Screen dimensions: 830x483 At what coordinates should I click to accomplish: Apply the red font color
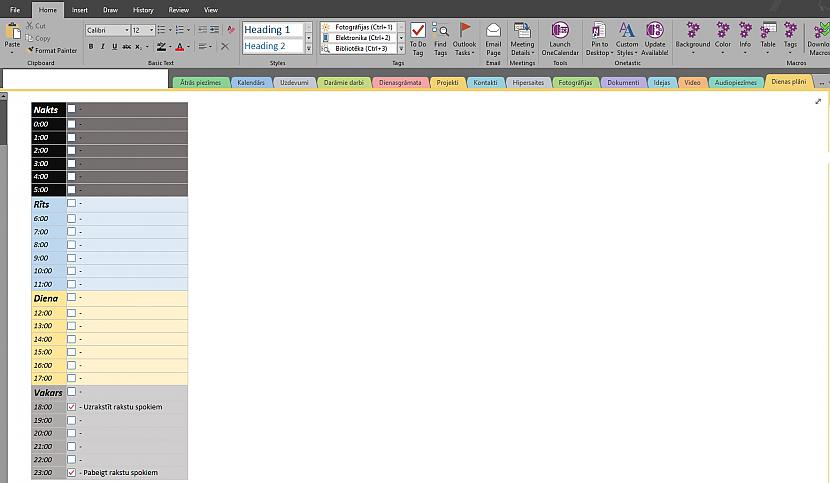[x=180, y=47]
